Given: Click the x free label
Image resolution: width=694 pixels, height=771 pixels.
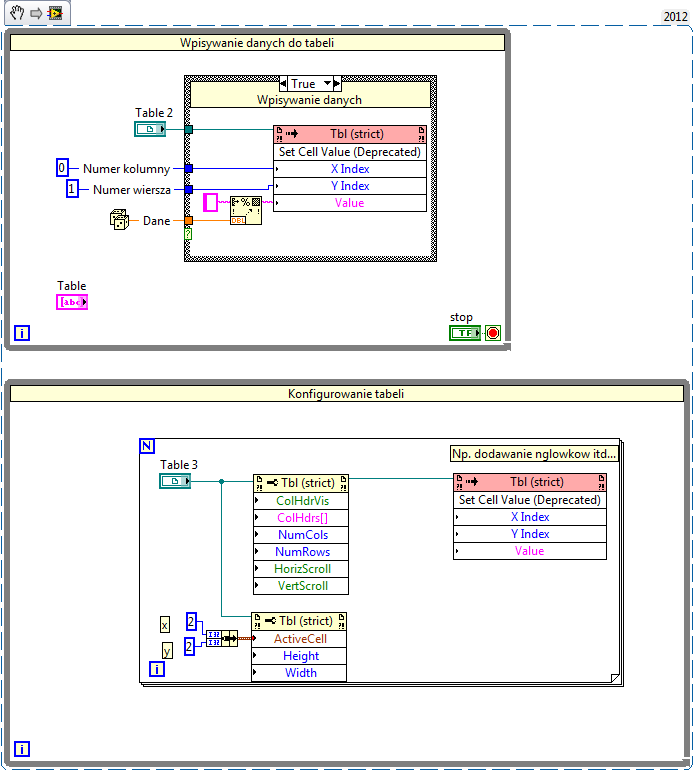Looking at the screenshot, I should pyautogui.click(x=165, y=625).
